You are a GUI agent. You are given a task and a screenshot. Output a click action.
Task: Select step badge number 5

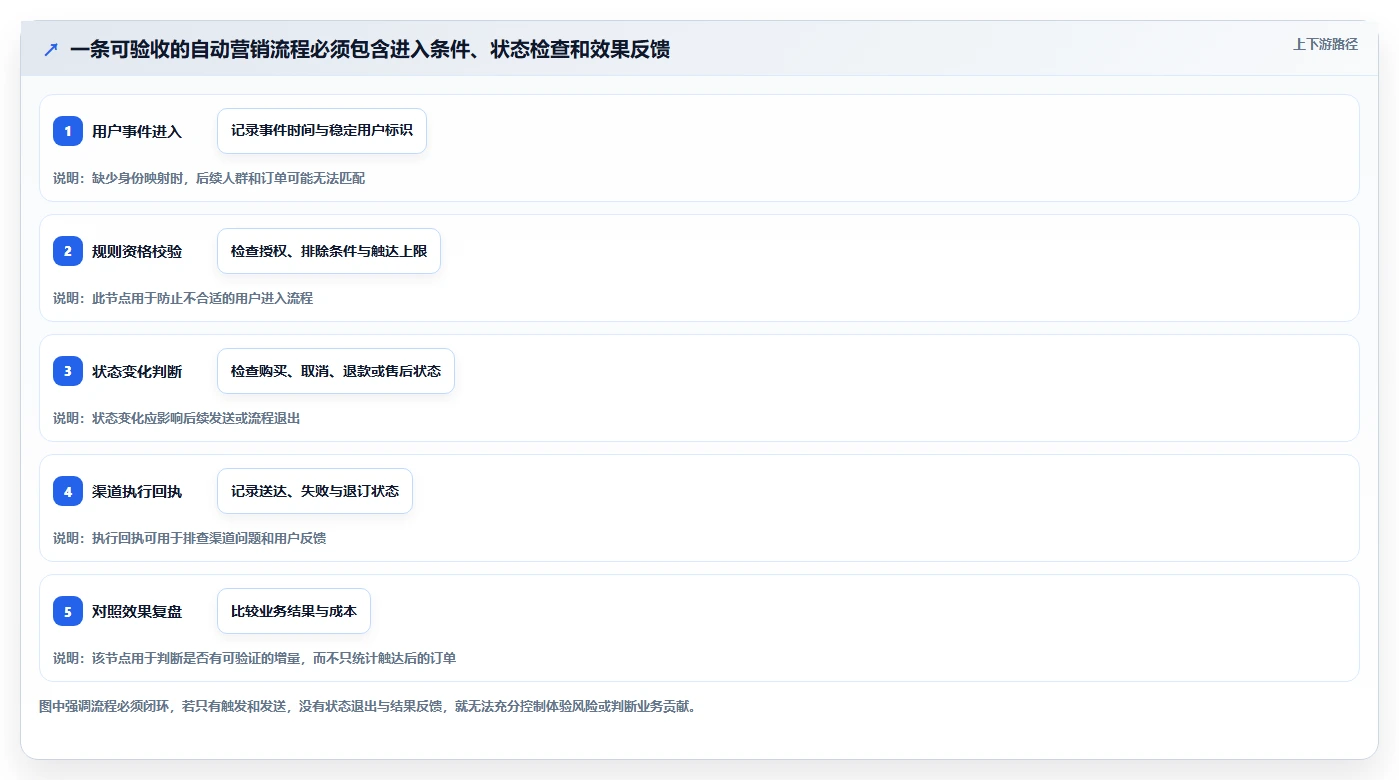coord(68,611)
